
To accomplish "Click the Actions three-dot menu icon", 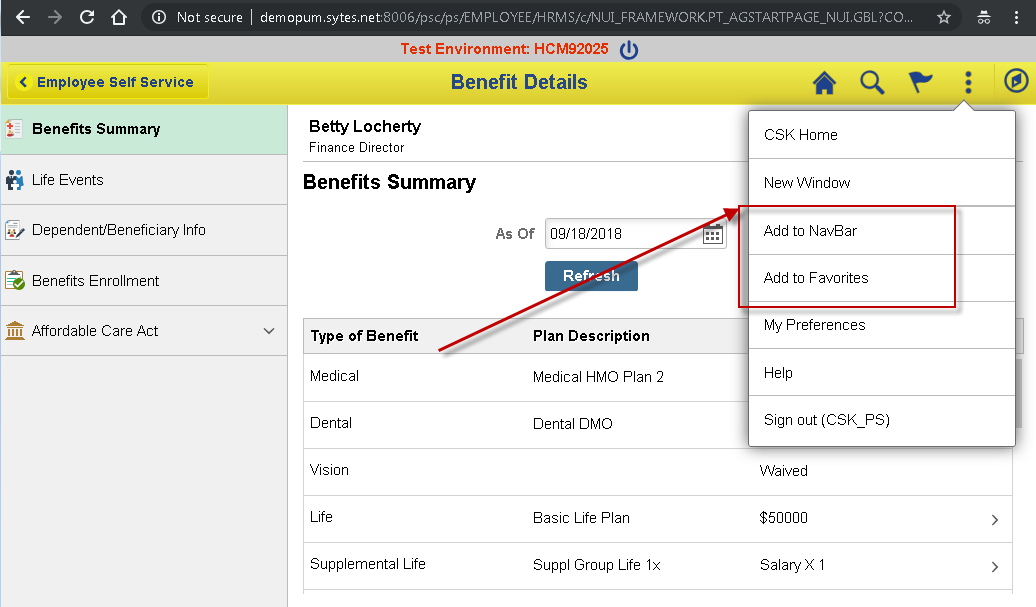I will pyautogui.click(x=967, y=84).
